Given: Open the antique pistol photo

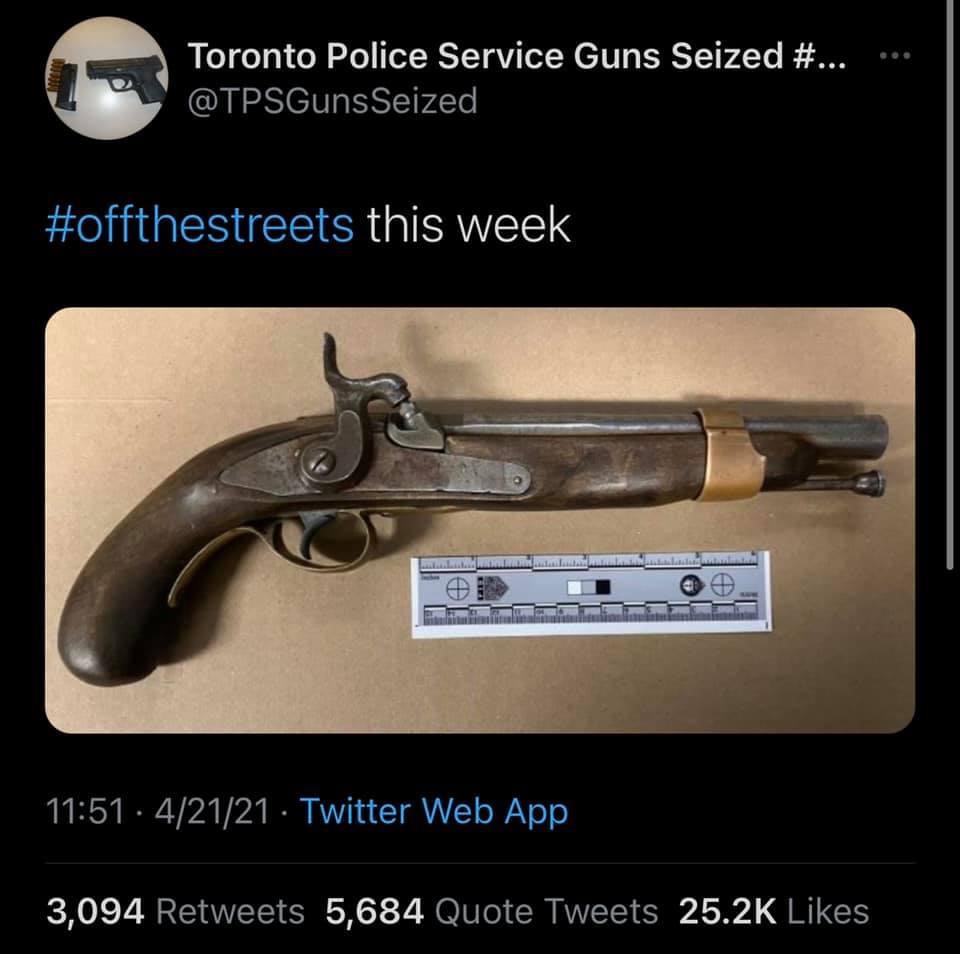Looking at the screenshot, I should [x=480, y=520].
